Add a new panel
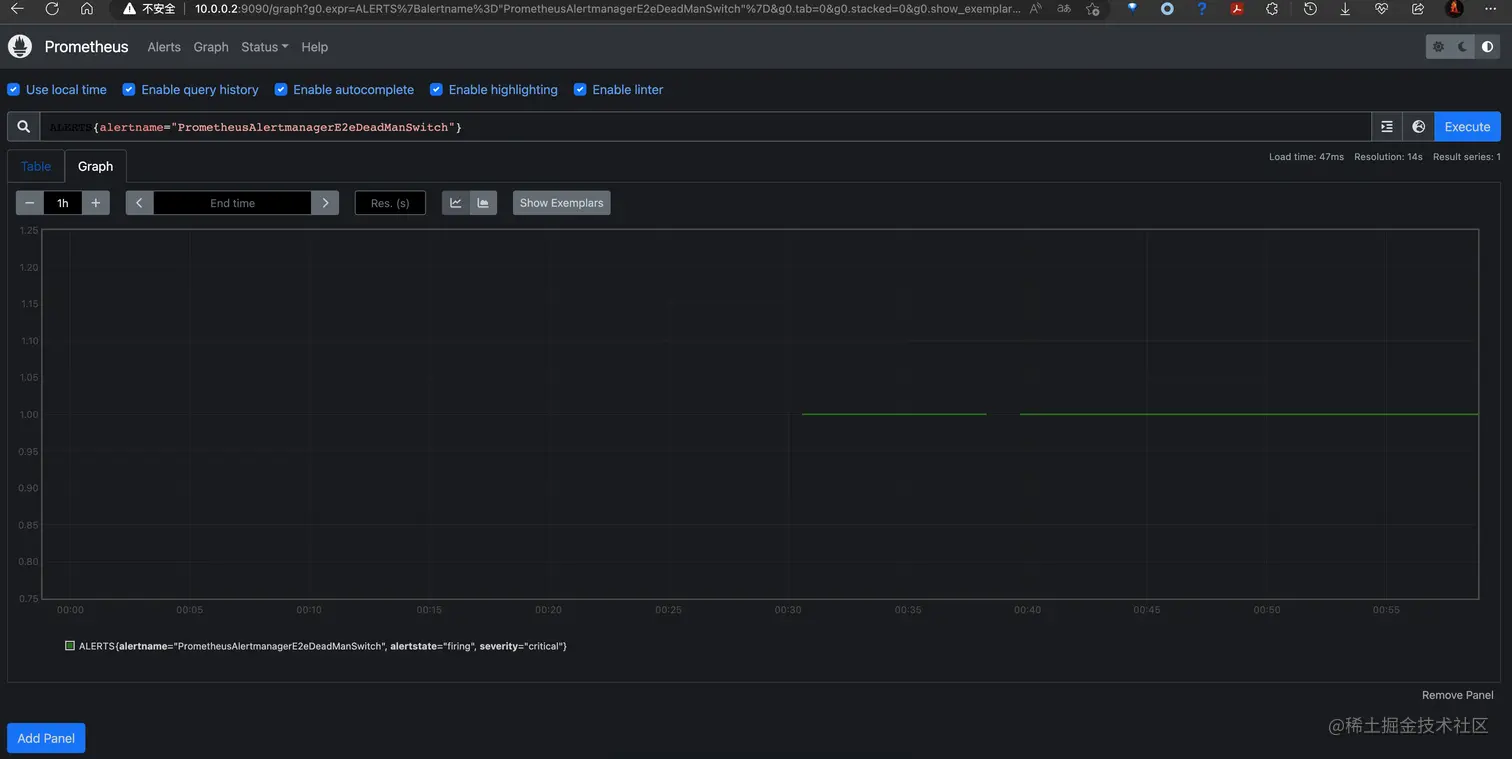1512x759 pixels. 46,738
